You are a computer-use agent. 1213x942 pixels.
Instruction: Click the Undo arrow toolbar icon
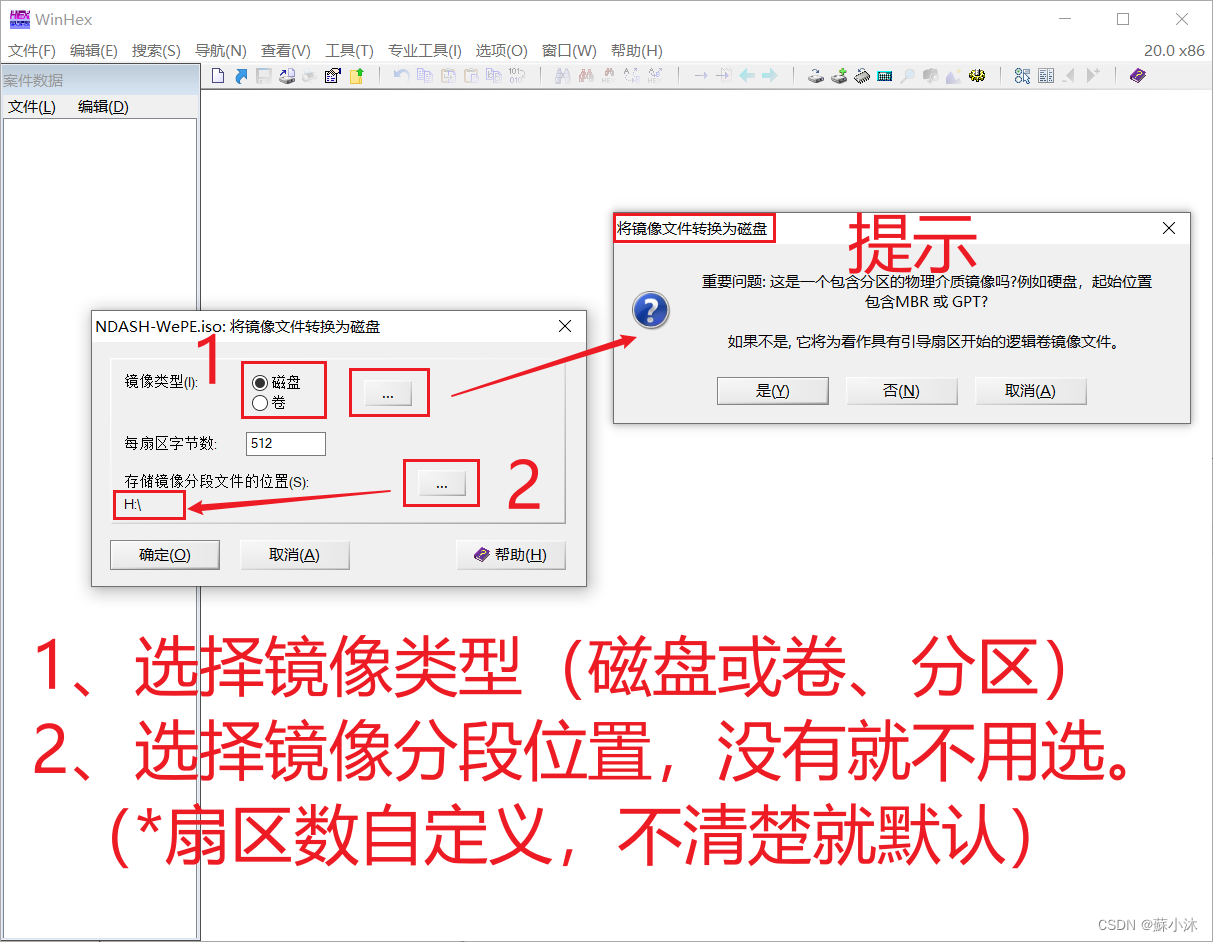tap(401, 76)
